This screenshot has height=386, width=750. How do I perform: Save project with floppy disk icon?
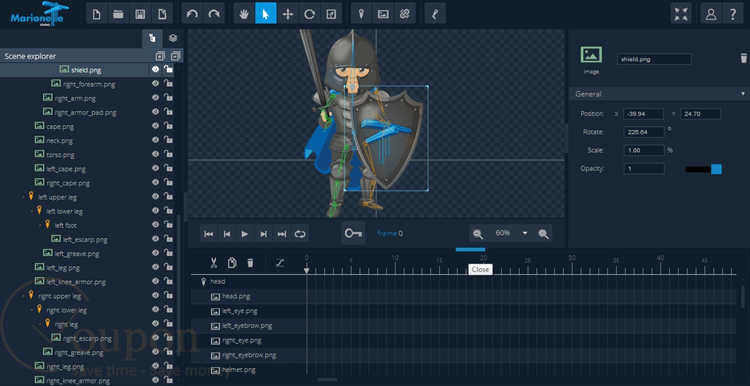point(140,13)
